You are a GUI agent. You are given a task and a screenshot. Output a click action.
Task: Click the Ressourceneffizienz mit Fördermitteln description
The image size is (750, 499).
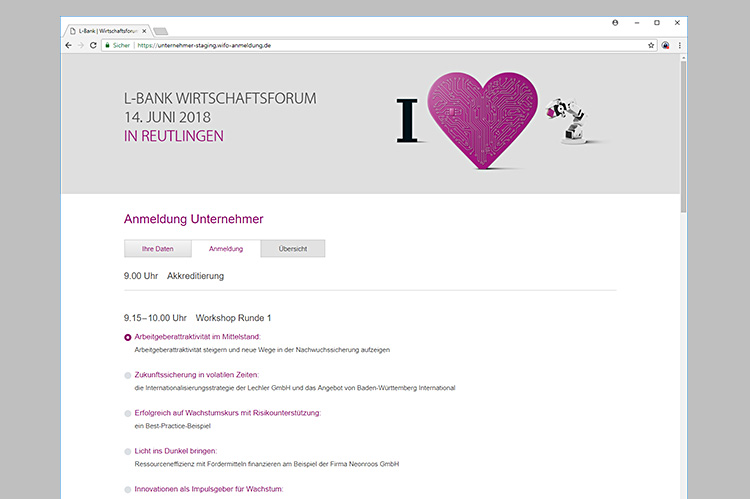tap(267, 464)
